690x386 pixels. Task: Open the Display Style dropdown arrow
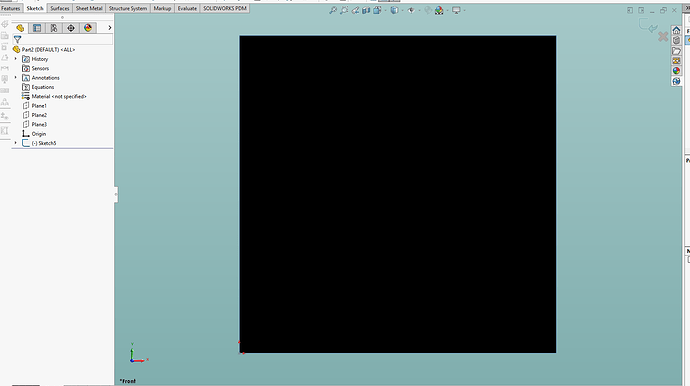click(x=402, y=11)
